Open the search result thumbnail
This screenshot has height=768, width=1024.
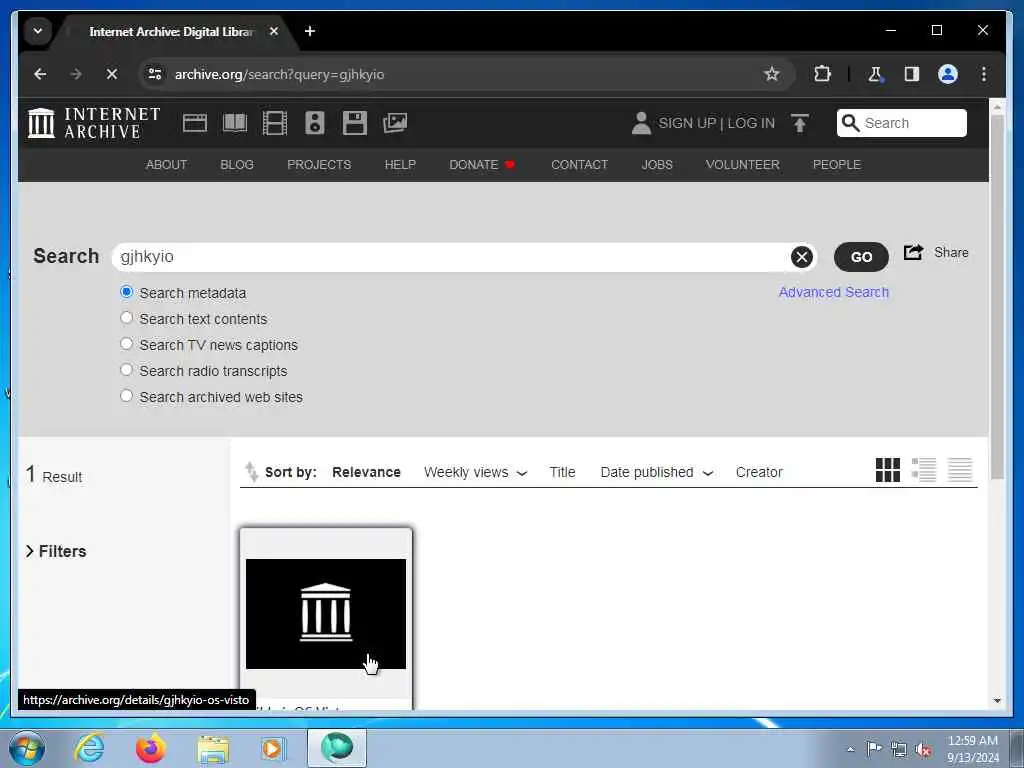pyautogui.click(x=326, y=614)
